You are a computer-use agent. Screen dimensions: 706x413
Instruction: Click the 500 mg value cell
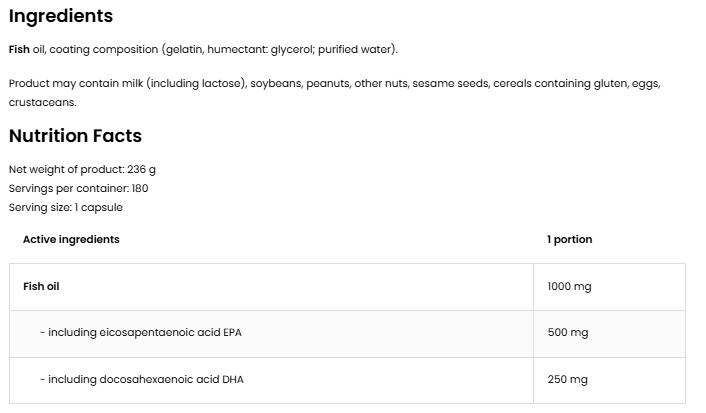pos(567,332)
